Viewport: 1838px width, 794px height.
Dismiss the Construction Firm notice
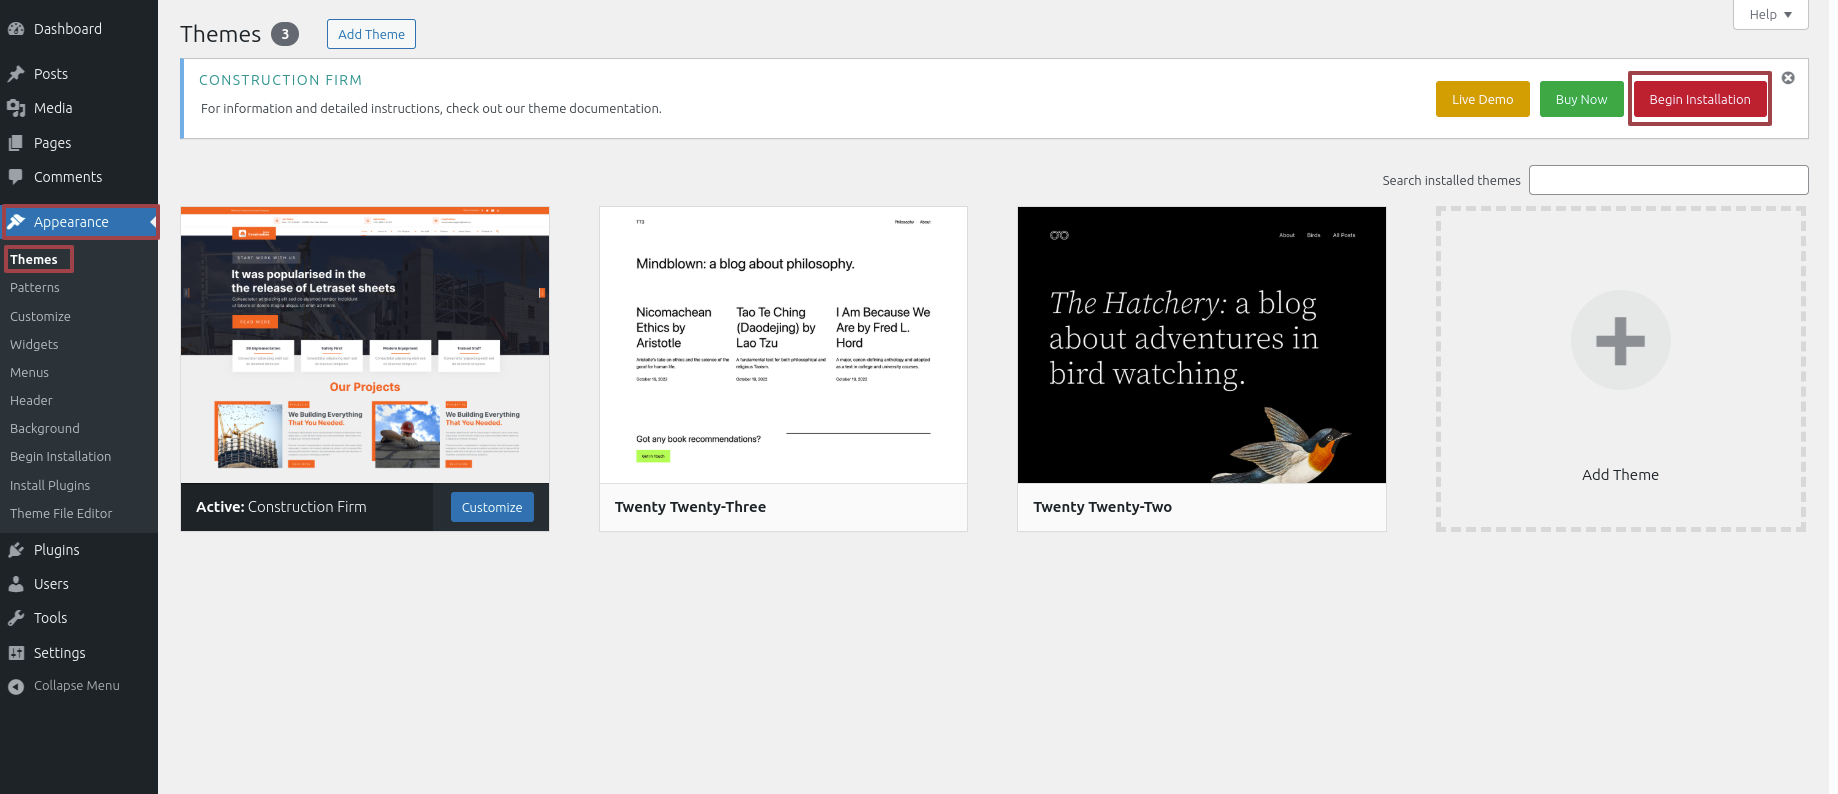point(1788,78)
